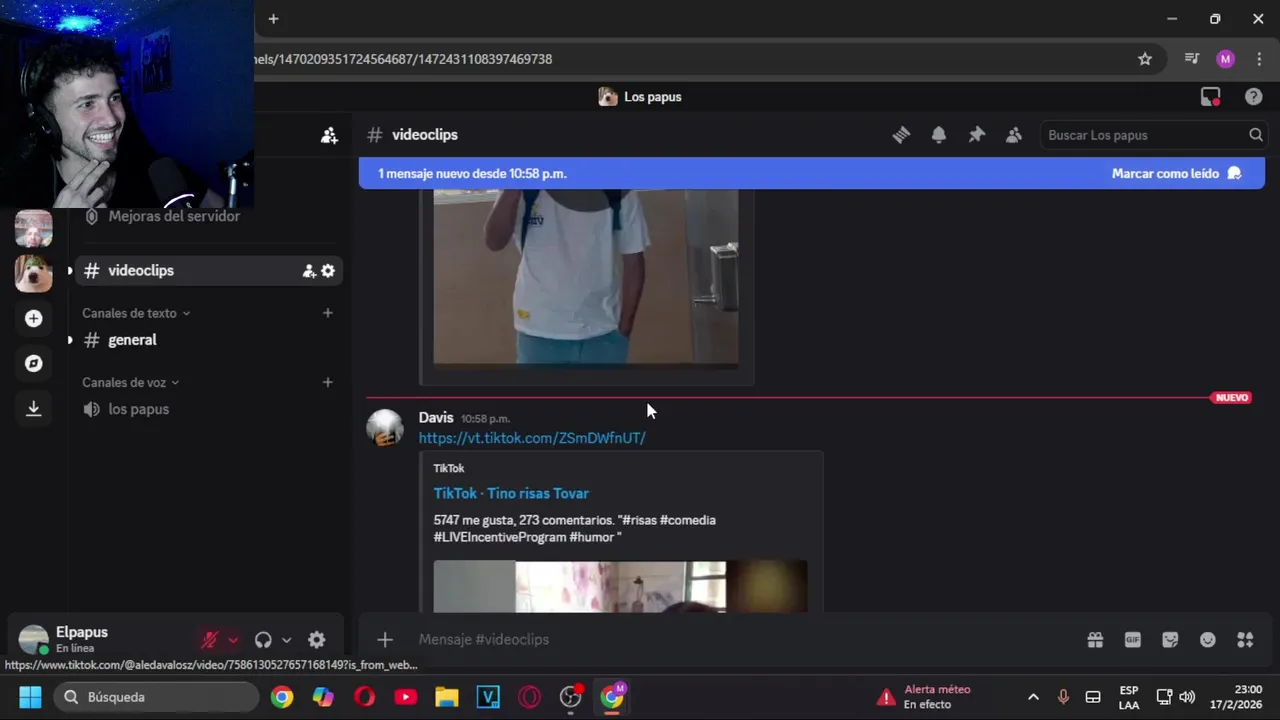Click the download apps icon in server rail
The height and width of the screenshot is (720, 1280).
click(33, 408)
